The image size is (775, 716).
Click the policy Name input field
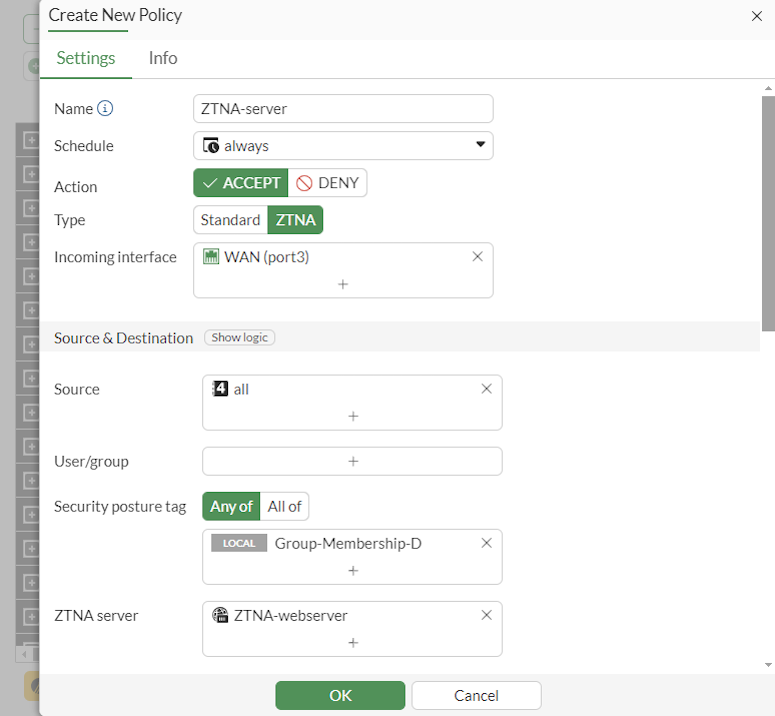coord(343,109)
